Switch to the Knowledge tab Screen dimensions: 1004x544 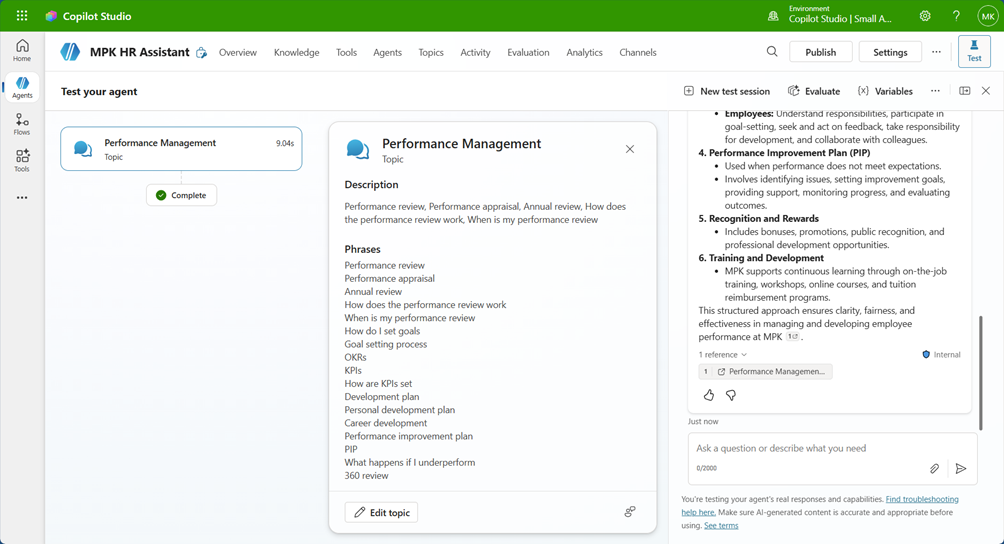pyautogui.click(x=296, y=52)
